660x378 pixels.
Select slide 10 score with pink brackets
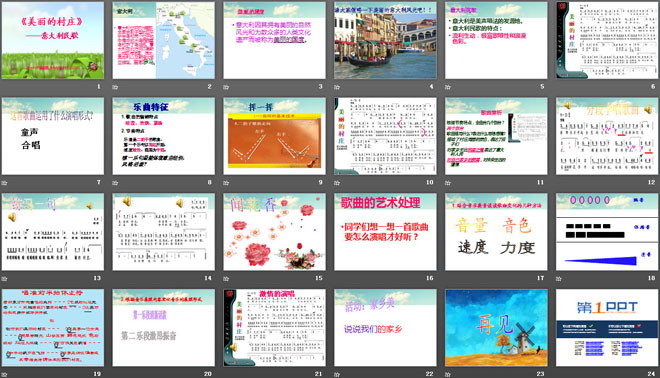385,136
